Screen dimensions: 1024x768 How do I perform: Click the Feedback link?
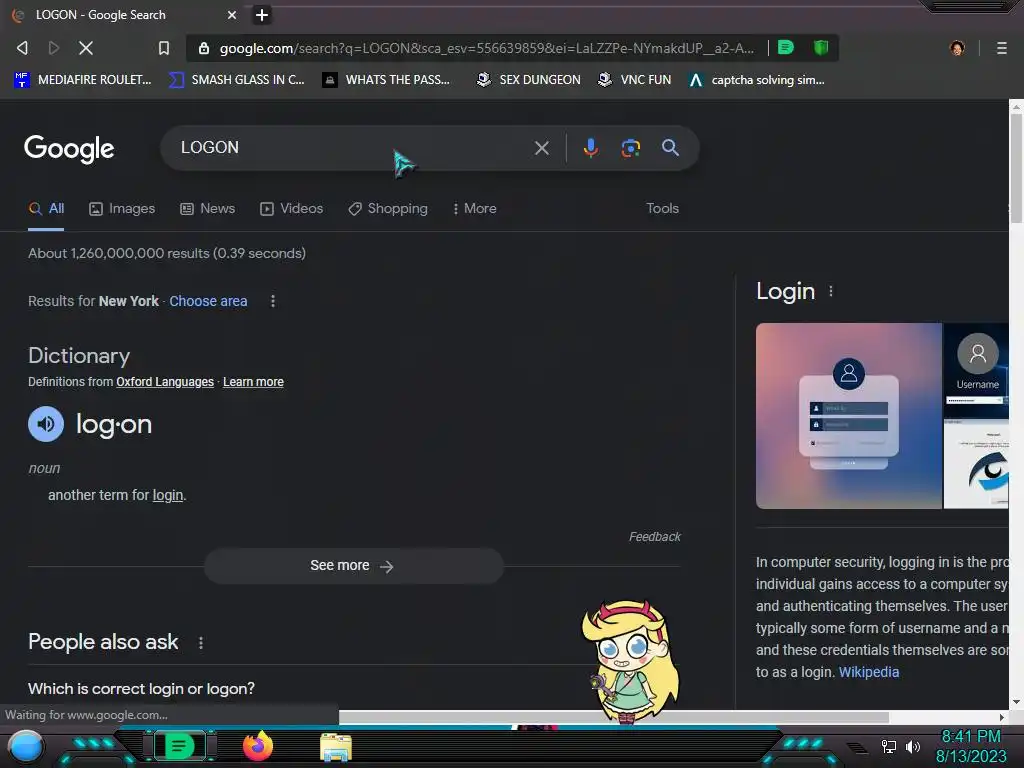654,537
